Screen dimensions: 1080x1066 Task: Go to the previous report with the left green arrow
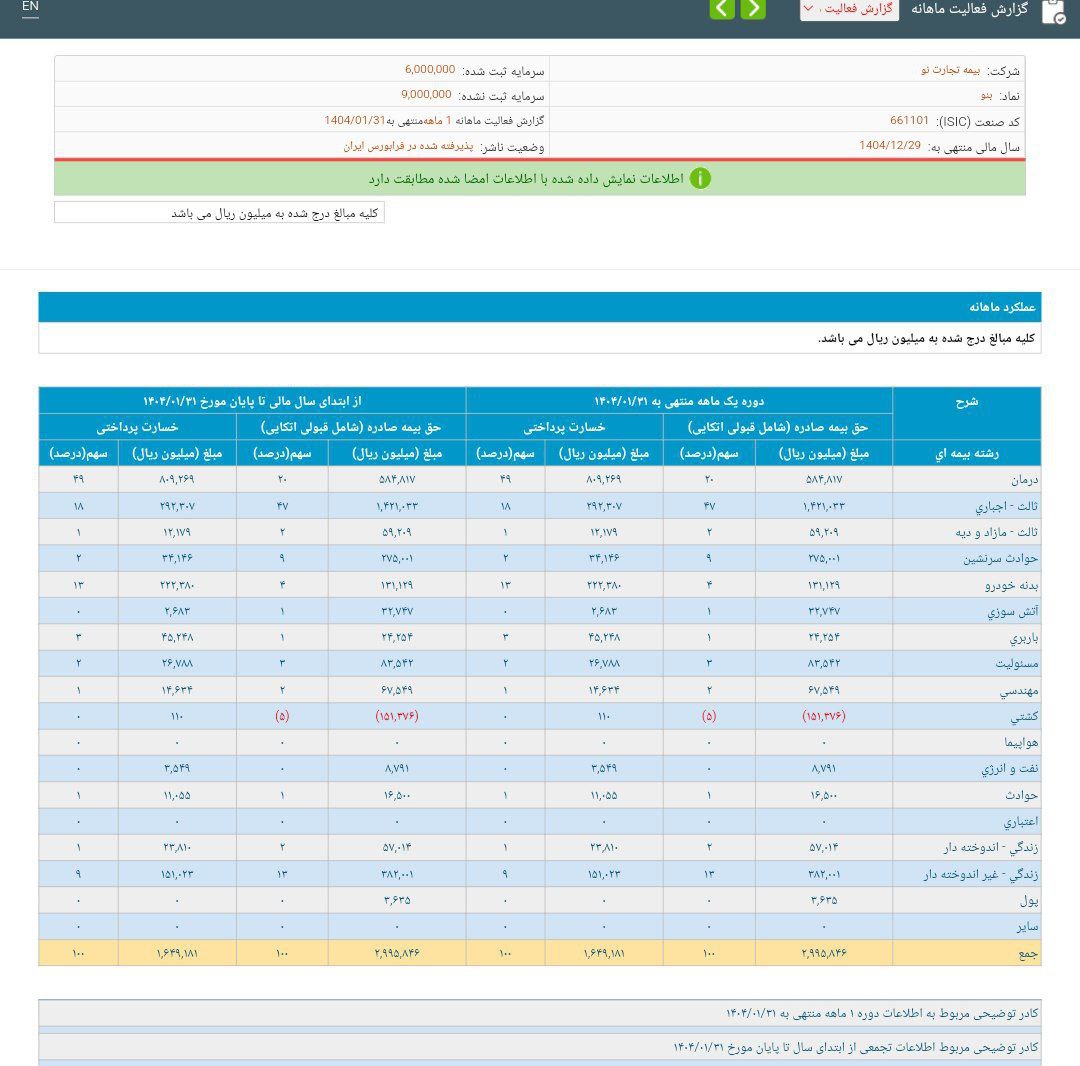[x=722, y=8]
